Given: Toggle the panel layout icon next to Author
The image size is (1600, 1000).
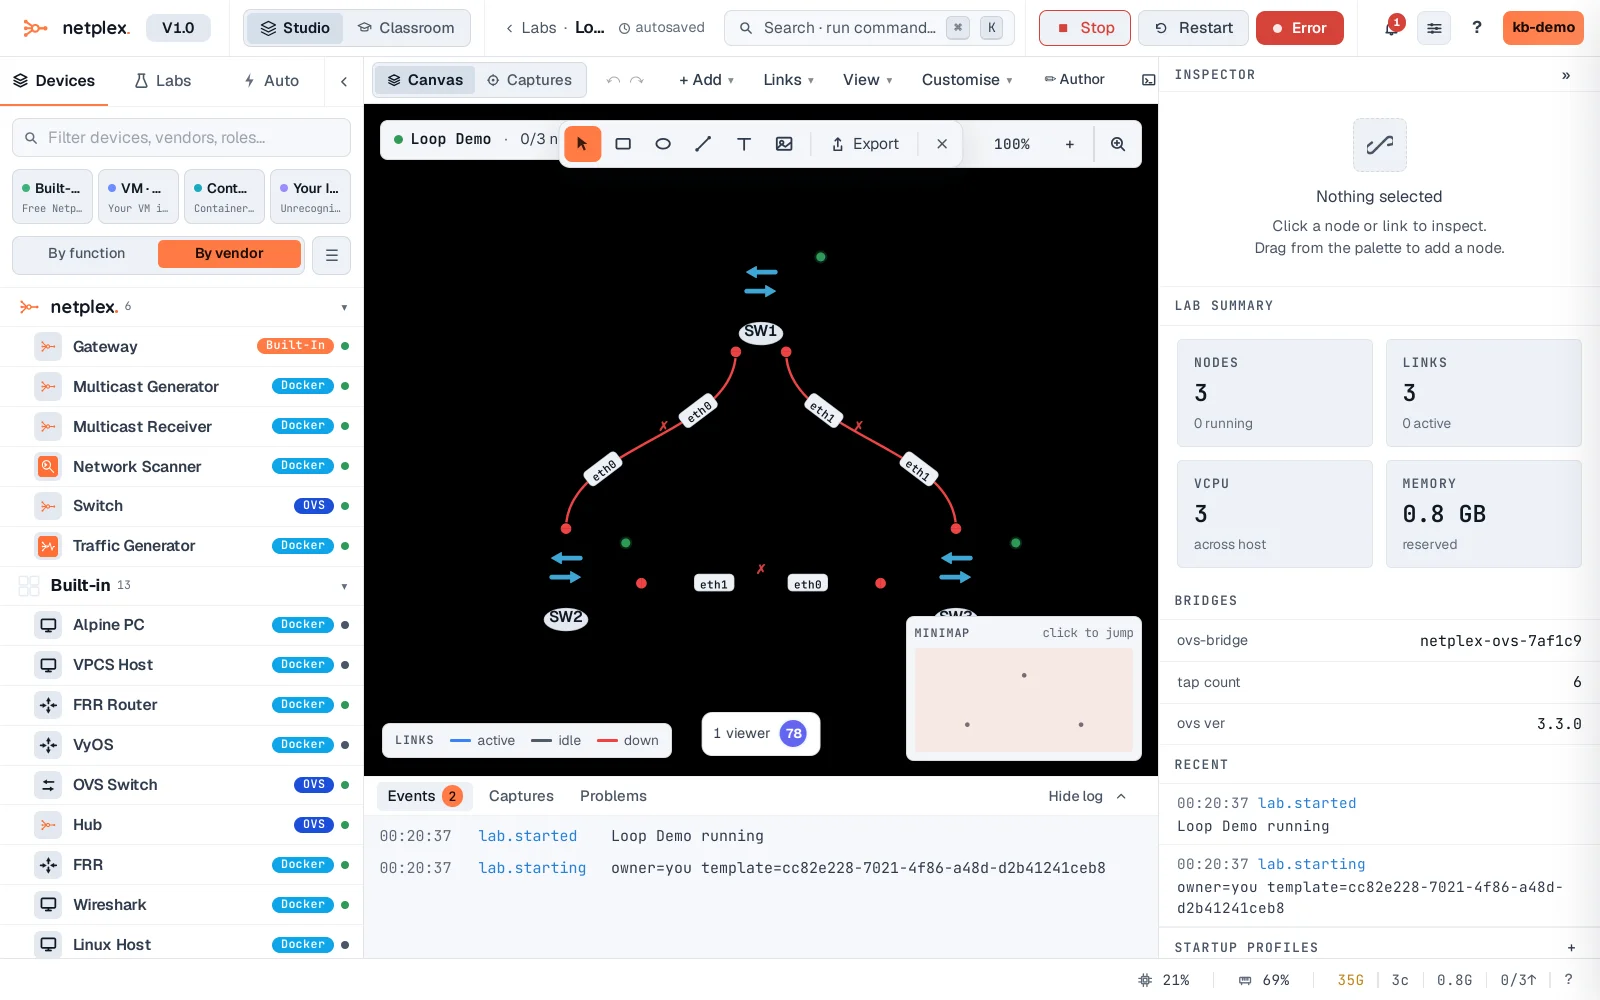Looking at the screenshot, I should click(x=1149, y=80).
